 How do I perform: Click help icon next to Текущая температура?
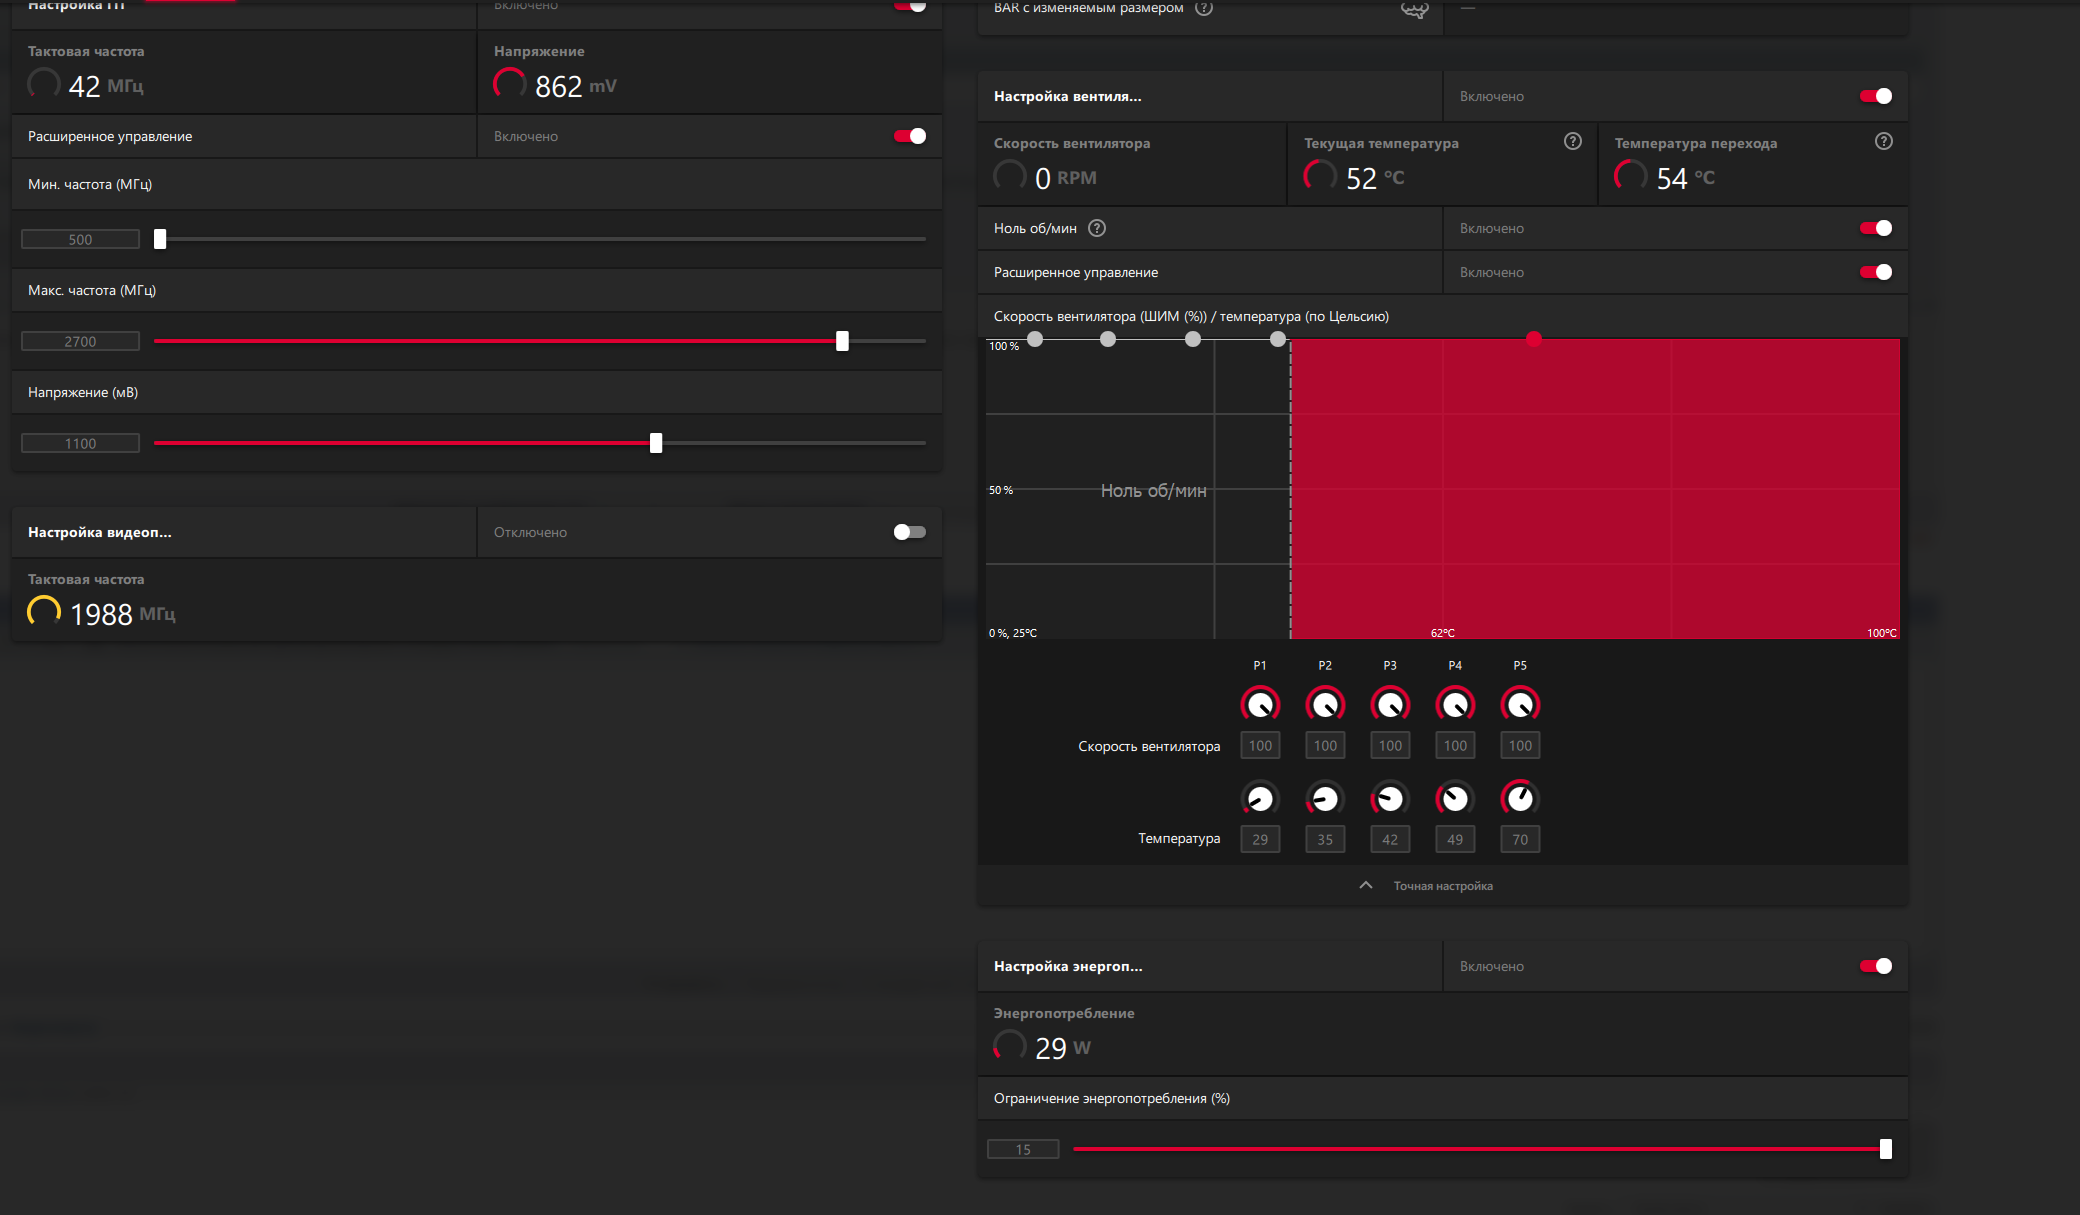click(1573, 142)
